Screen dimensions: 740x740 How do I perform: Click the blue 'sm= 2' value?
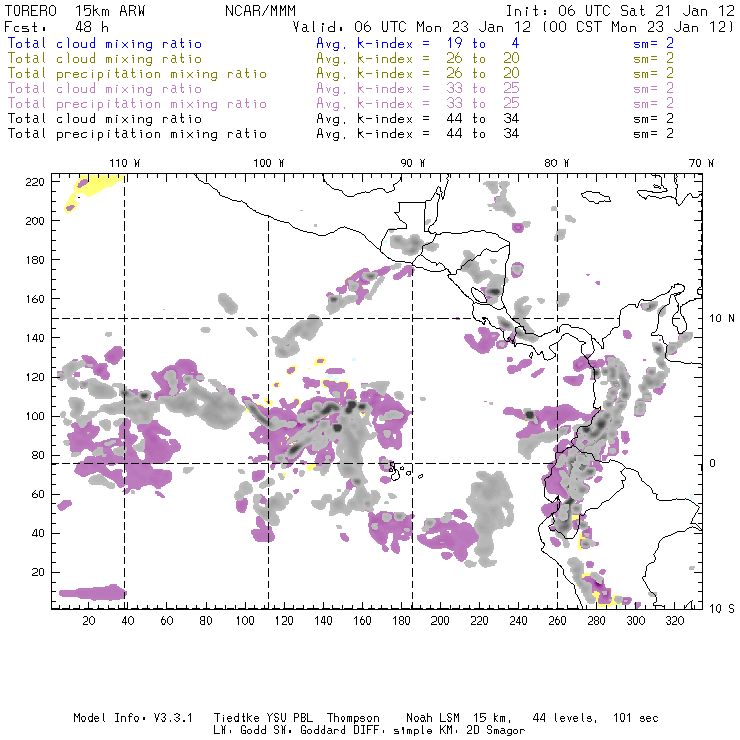[x=653, y=43]
